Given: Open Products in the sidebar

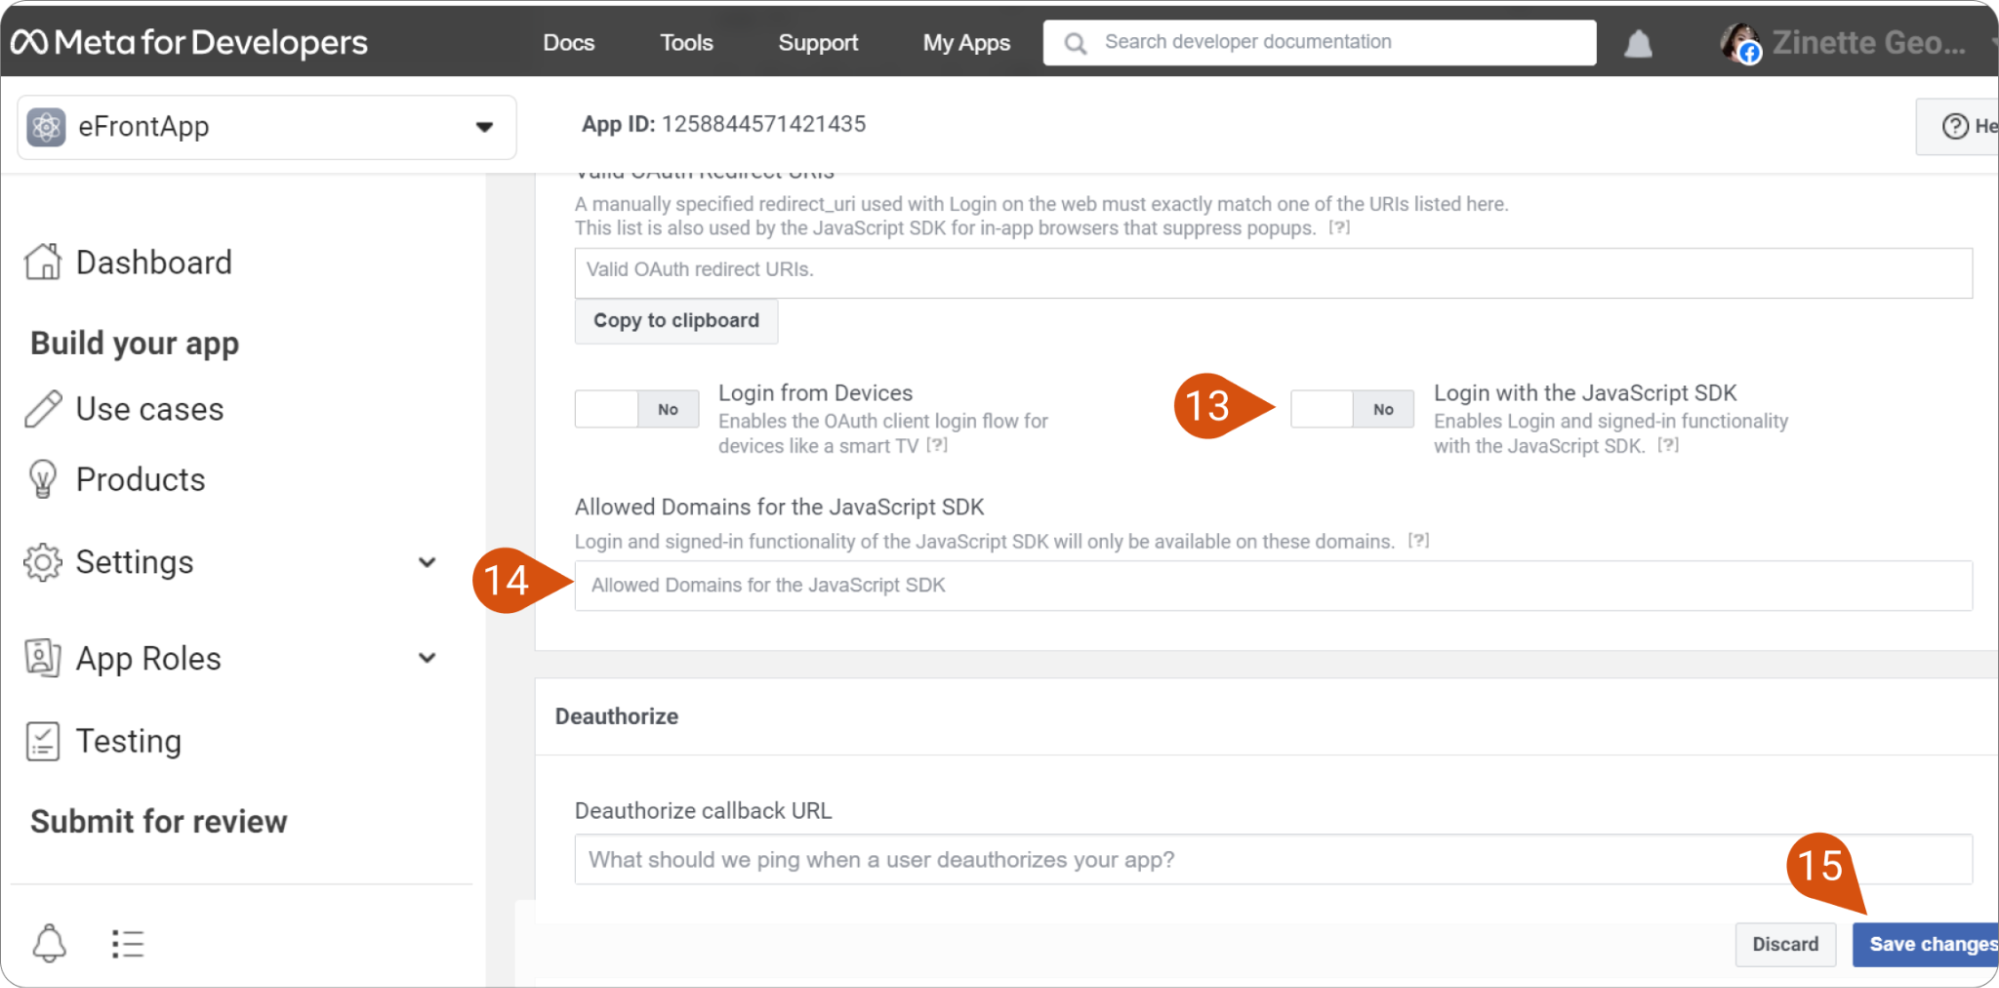Looking at the screenshot, I should click(141, 479).
